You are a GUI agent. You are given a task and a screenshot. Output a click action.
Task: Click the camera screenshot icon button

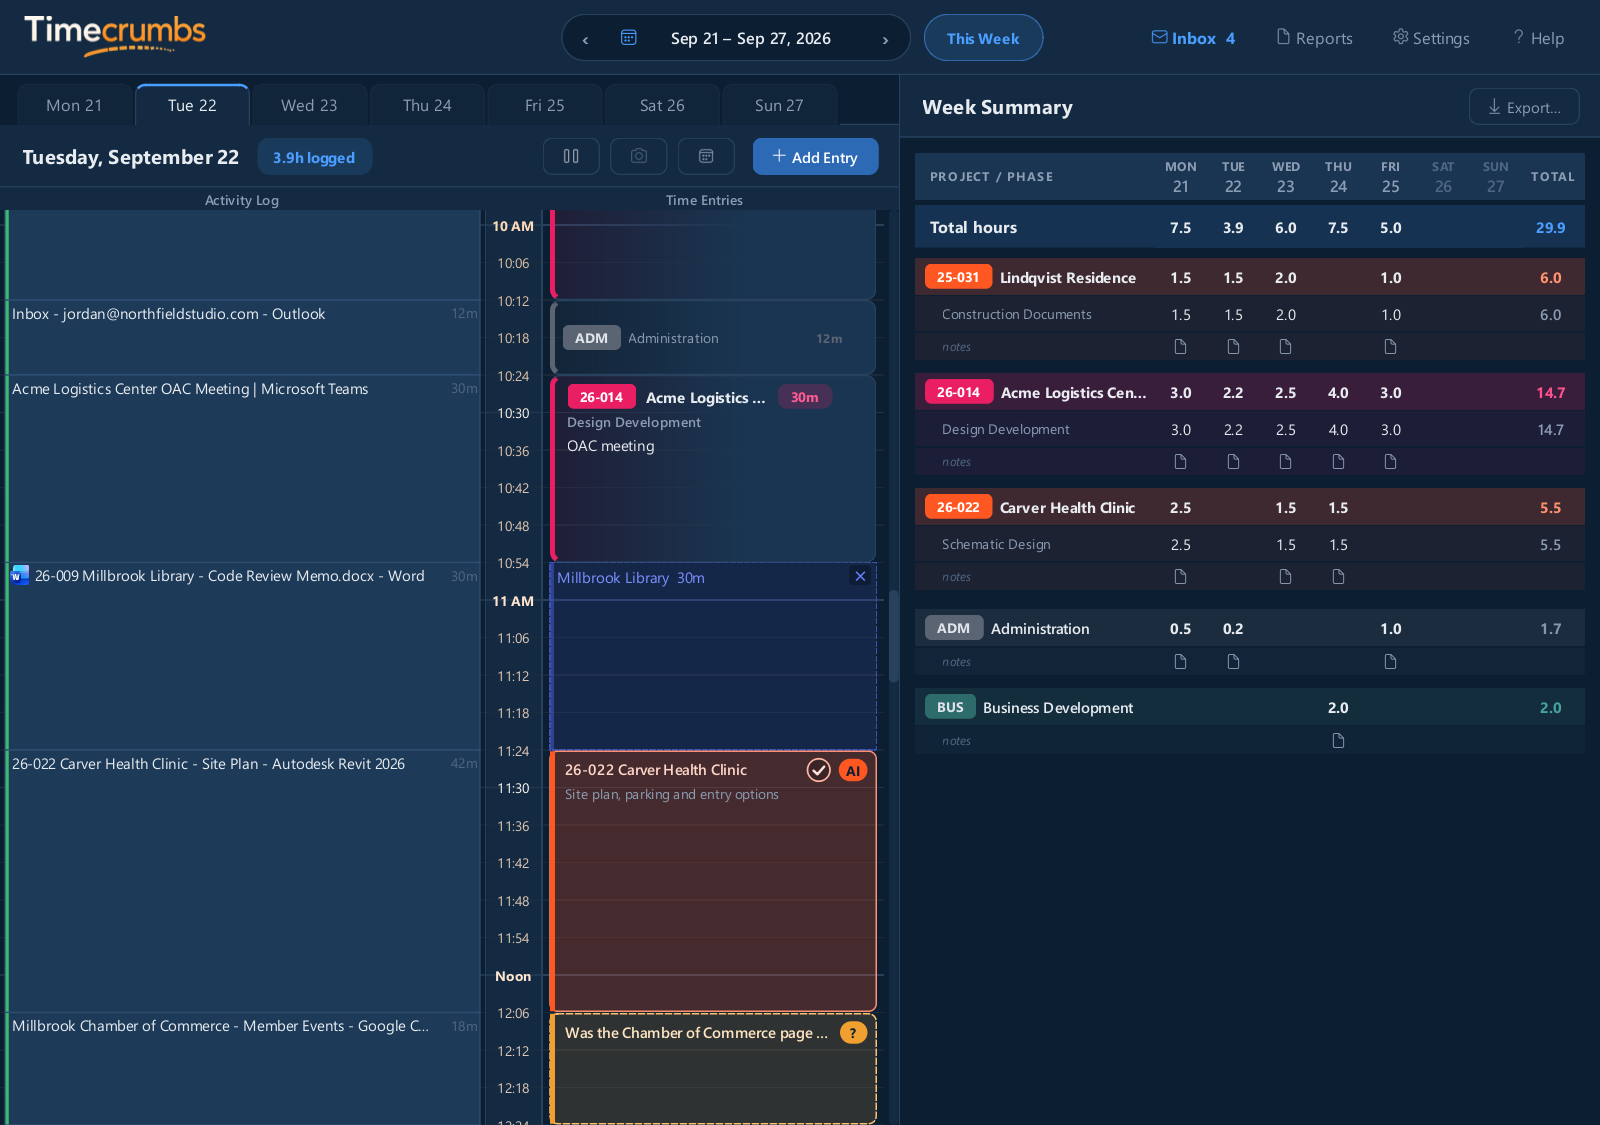point(639,157)
